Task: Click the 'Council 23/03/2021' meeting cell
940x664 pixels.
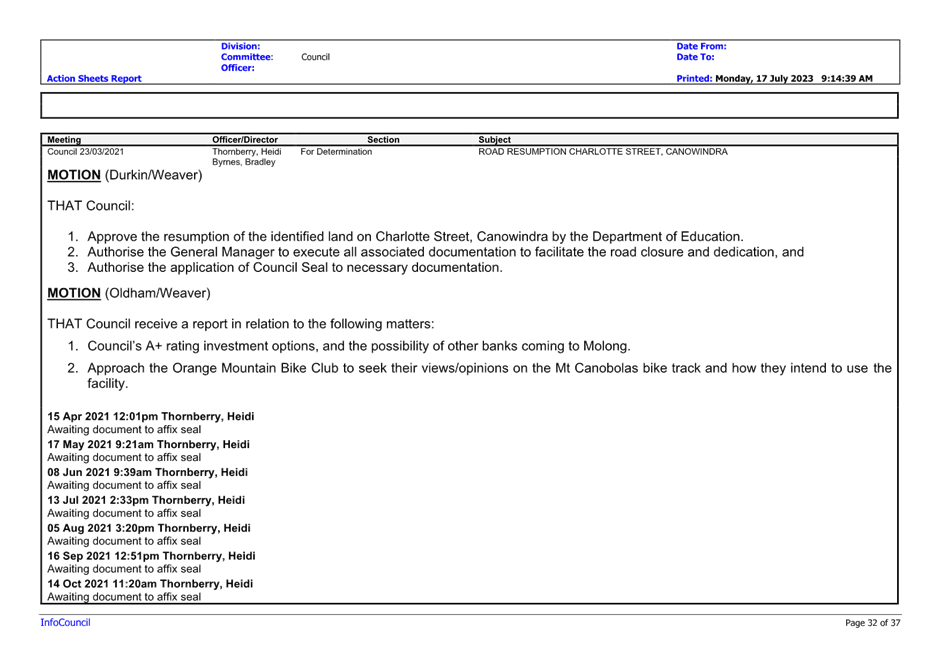Action: pos(86,152)
